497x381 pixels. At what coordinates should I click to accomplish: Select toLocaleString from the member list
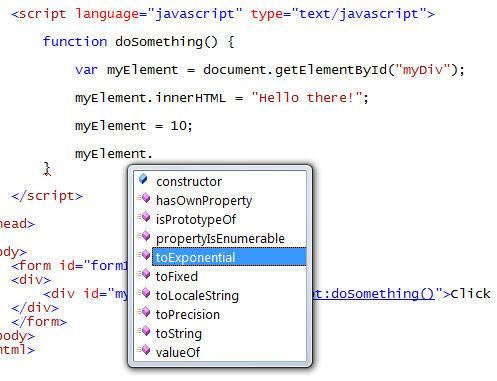point(197,296)
